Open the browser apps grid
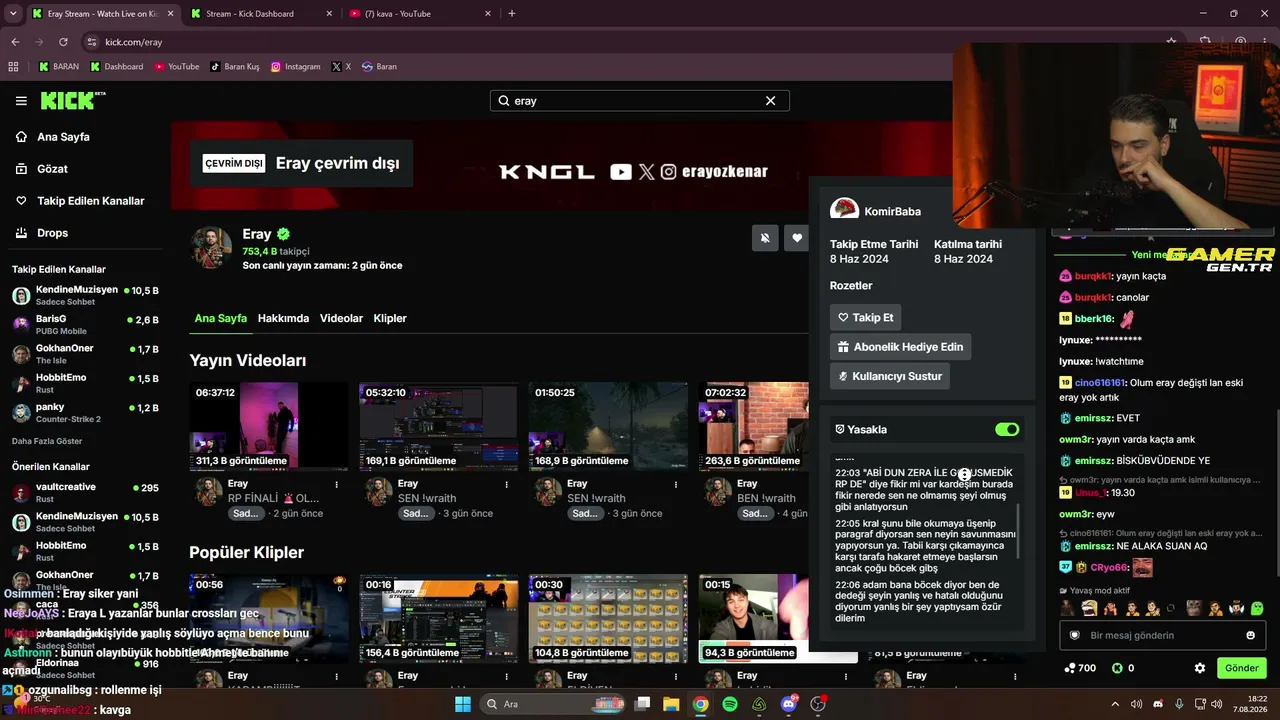1280x720 pixels. click(x=13, y=67)
